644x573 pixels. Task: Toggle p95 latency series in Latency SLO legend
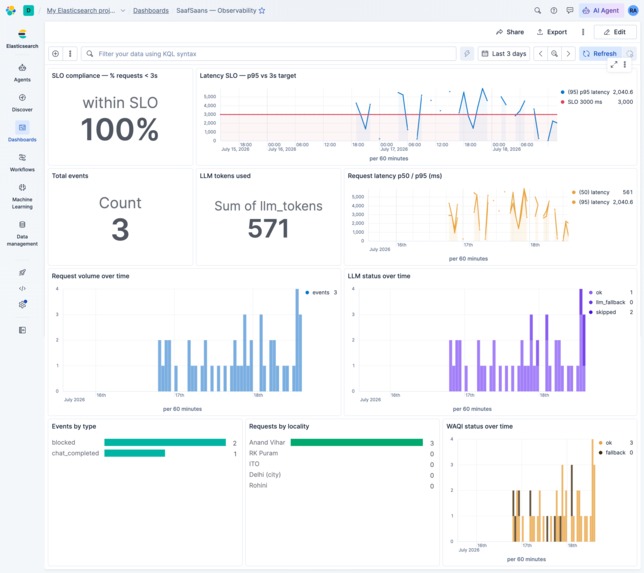pyautogui.click(x=588, y=92)
